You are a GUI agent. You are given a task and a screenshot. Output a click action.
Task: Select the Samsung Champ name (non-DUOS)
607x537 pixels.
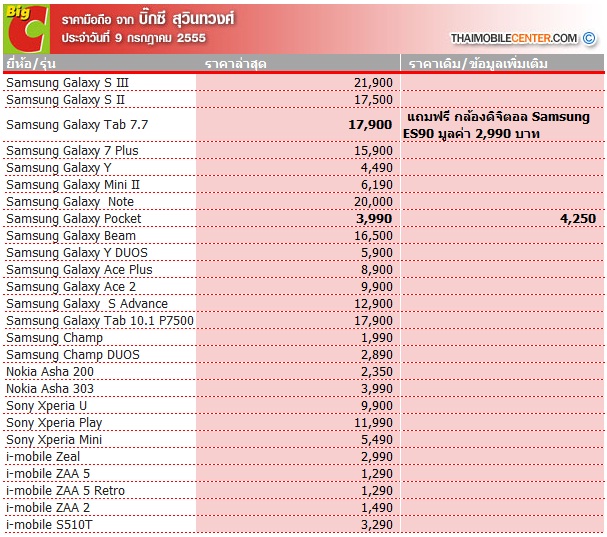pos(55,338)
